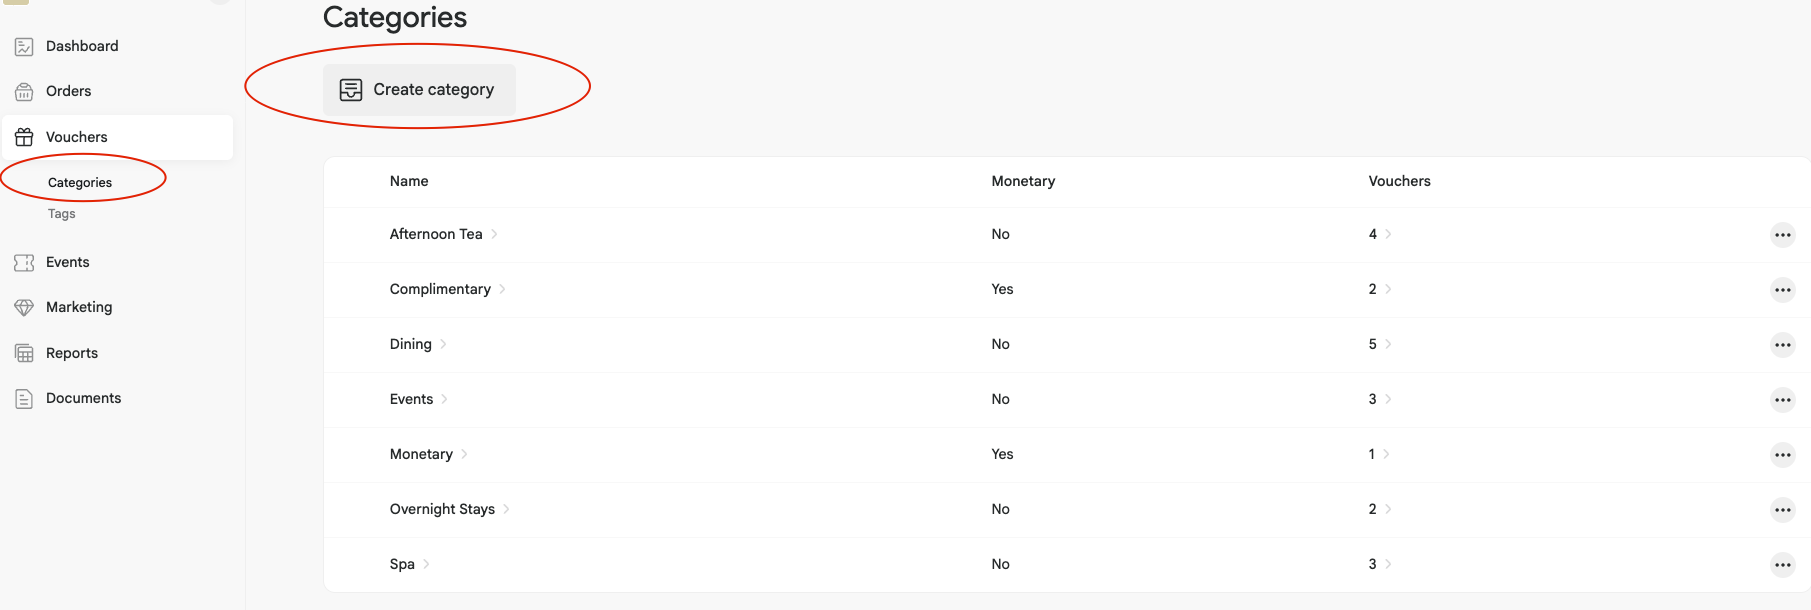Click the Dashboard icon in sidebar
Viewport: 1811px width, 610px height.
click(24, 46)
